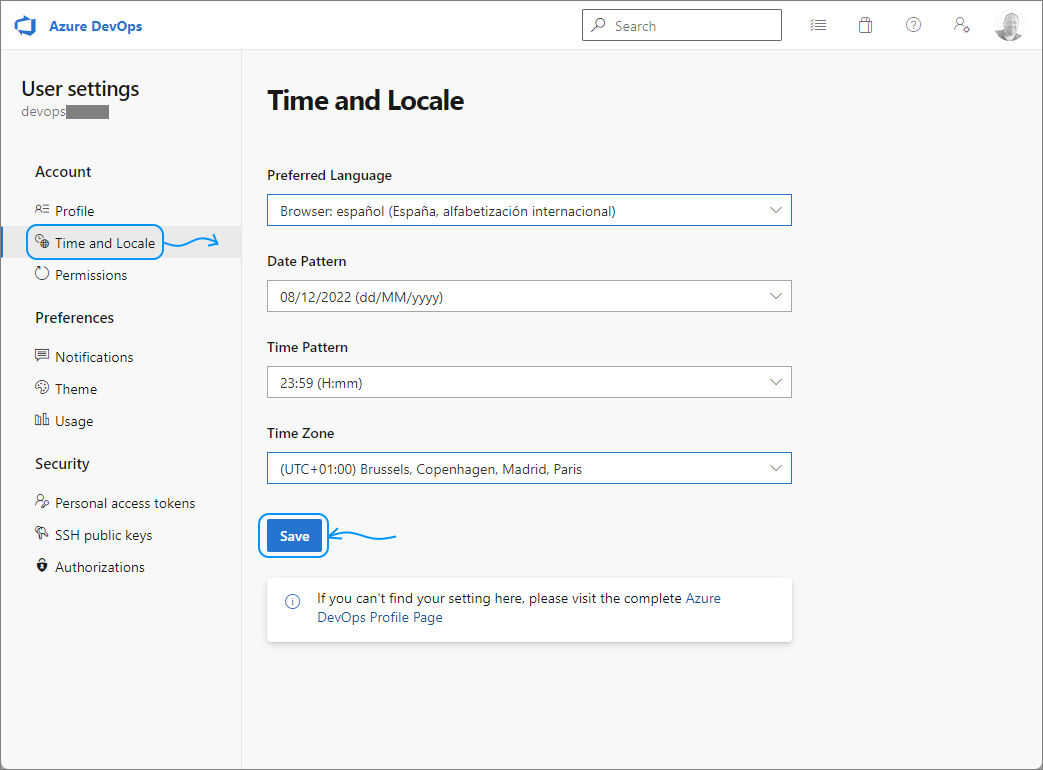Open the work items list icon in header
The height and width of the screenshot is (770, 1043).
pos(818,25)
